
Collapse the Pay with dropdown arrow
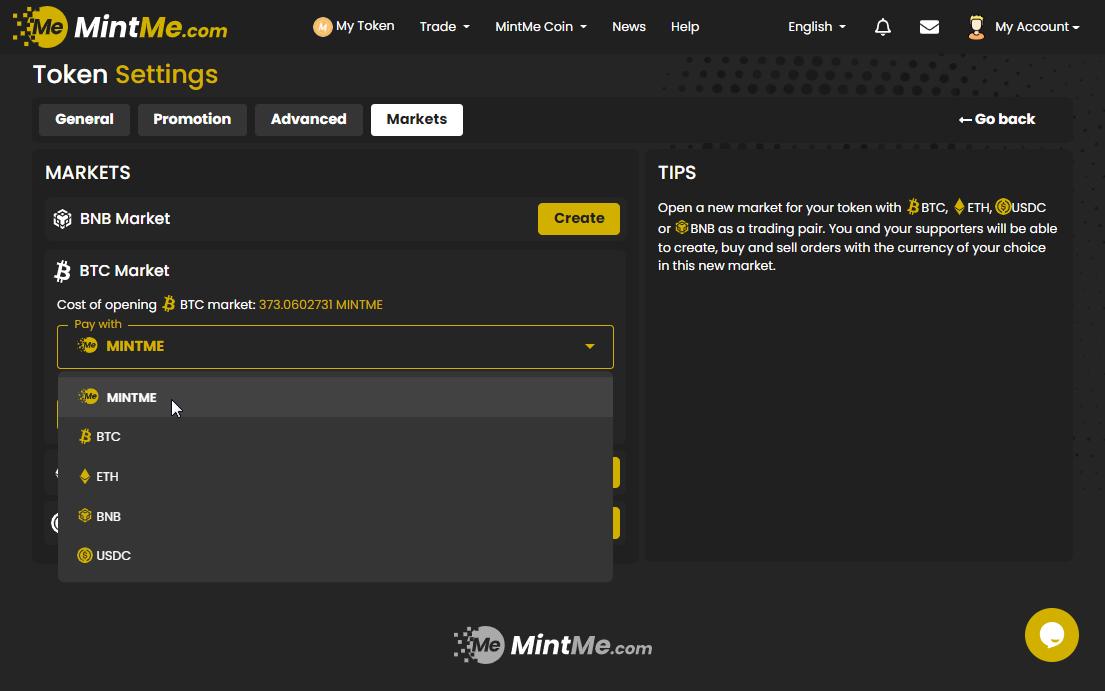coord(589,347)
